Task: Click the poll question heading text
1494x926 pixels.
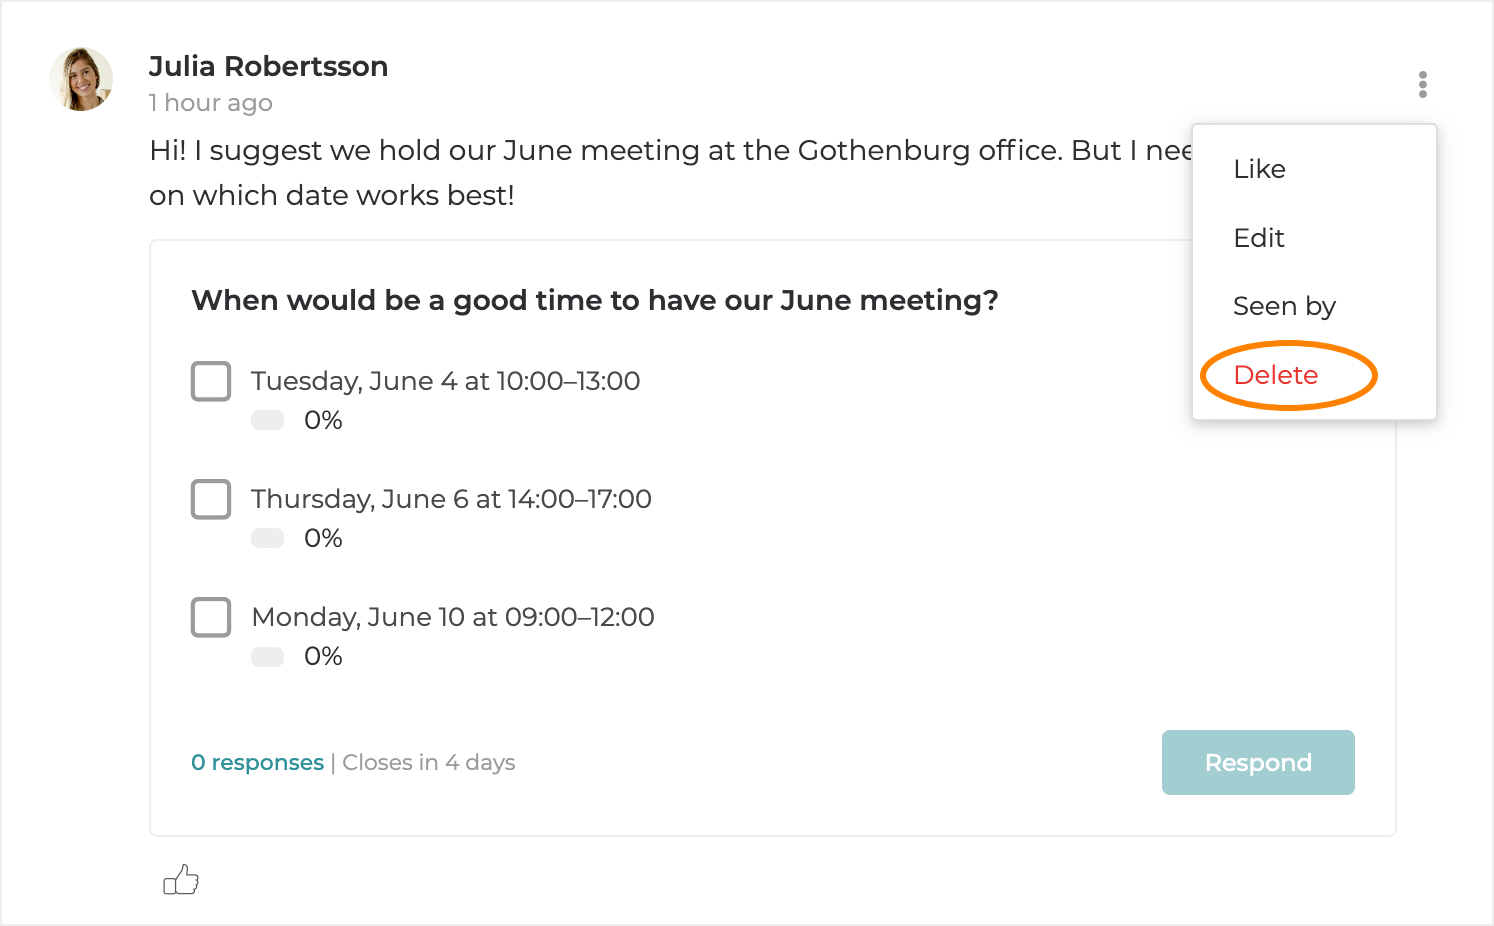Action: point(594,300)
